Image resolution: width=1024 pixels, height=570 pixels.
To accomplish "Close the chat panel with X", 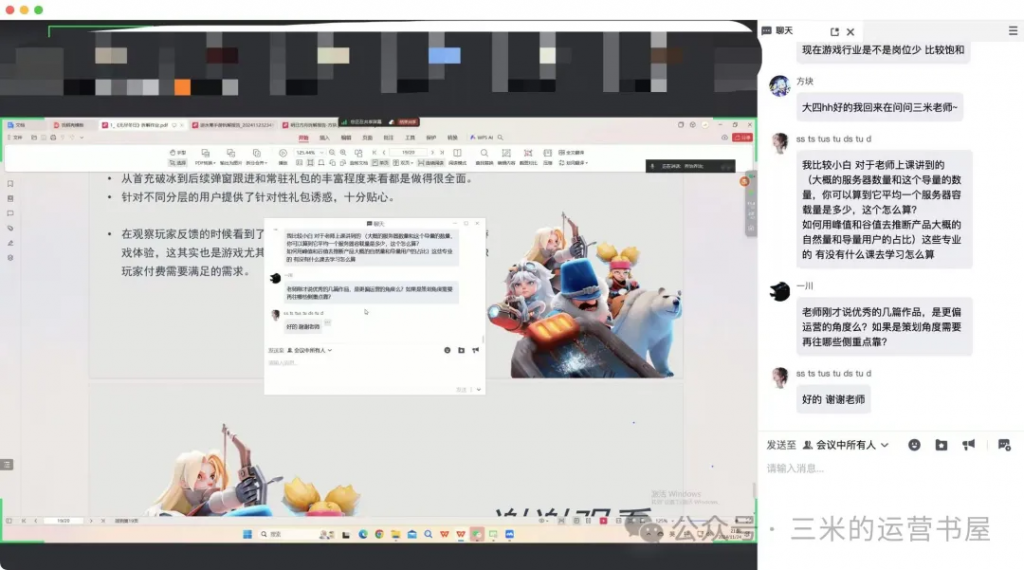I will click(850, 32).
